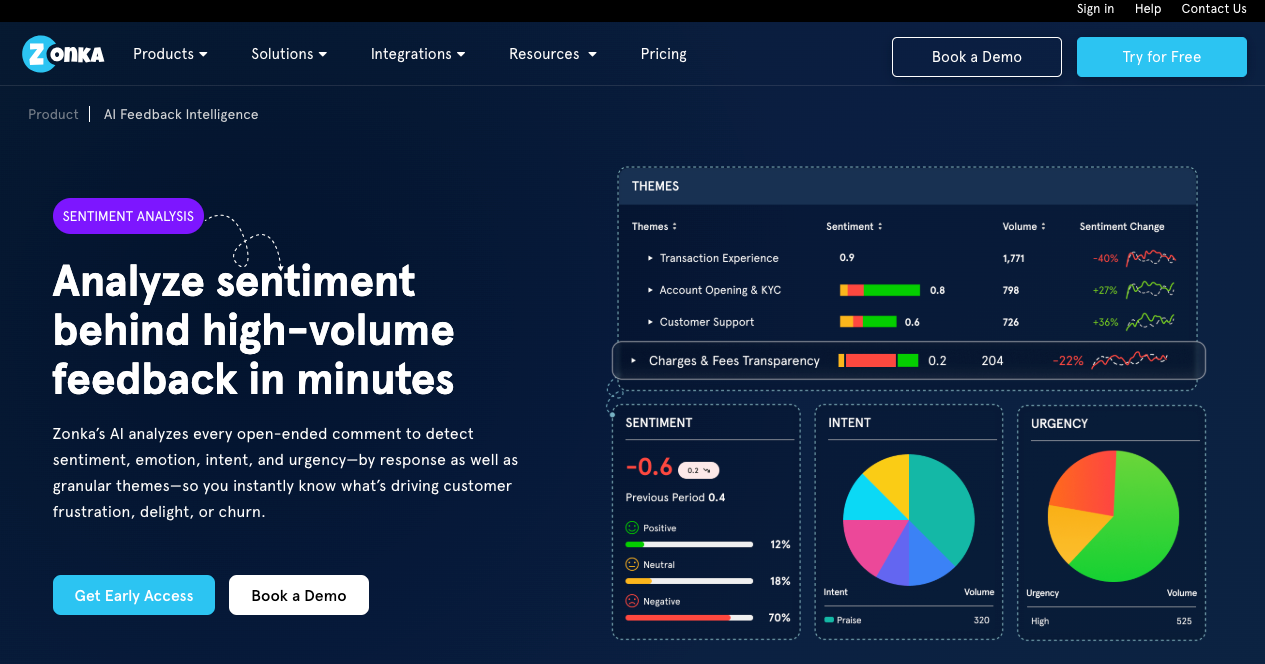
Task: Click Book a Demo in the navigation header
Action: pyautogui.click(x=977, y=57)
